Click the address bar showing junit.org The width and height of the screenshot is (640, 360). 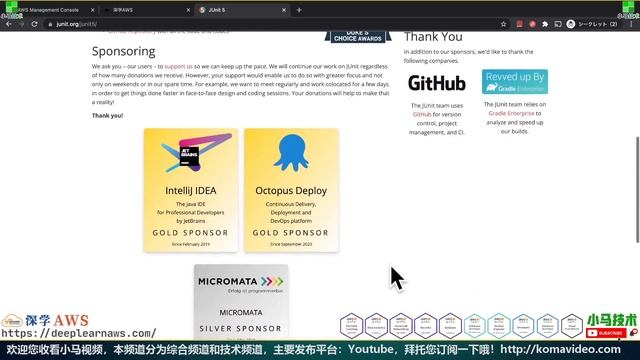click(x=269, y=24)
